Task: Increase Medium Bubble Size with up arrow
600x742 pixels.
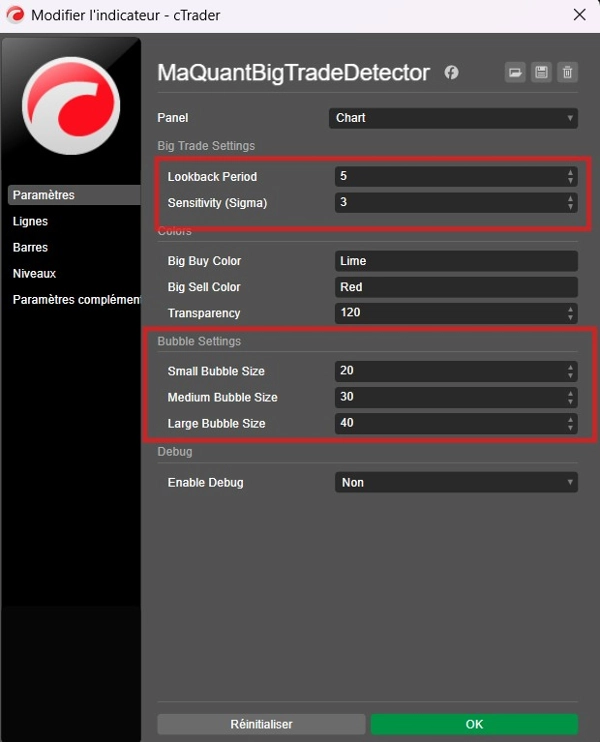Action: pyautogui.click(x=570, y=393)
